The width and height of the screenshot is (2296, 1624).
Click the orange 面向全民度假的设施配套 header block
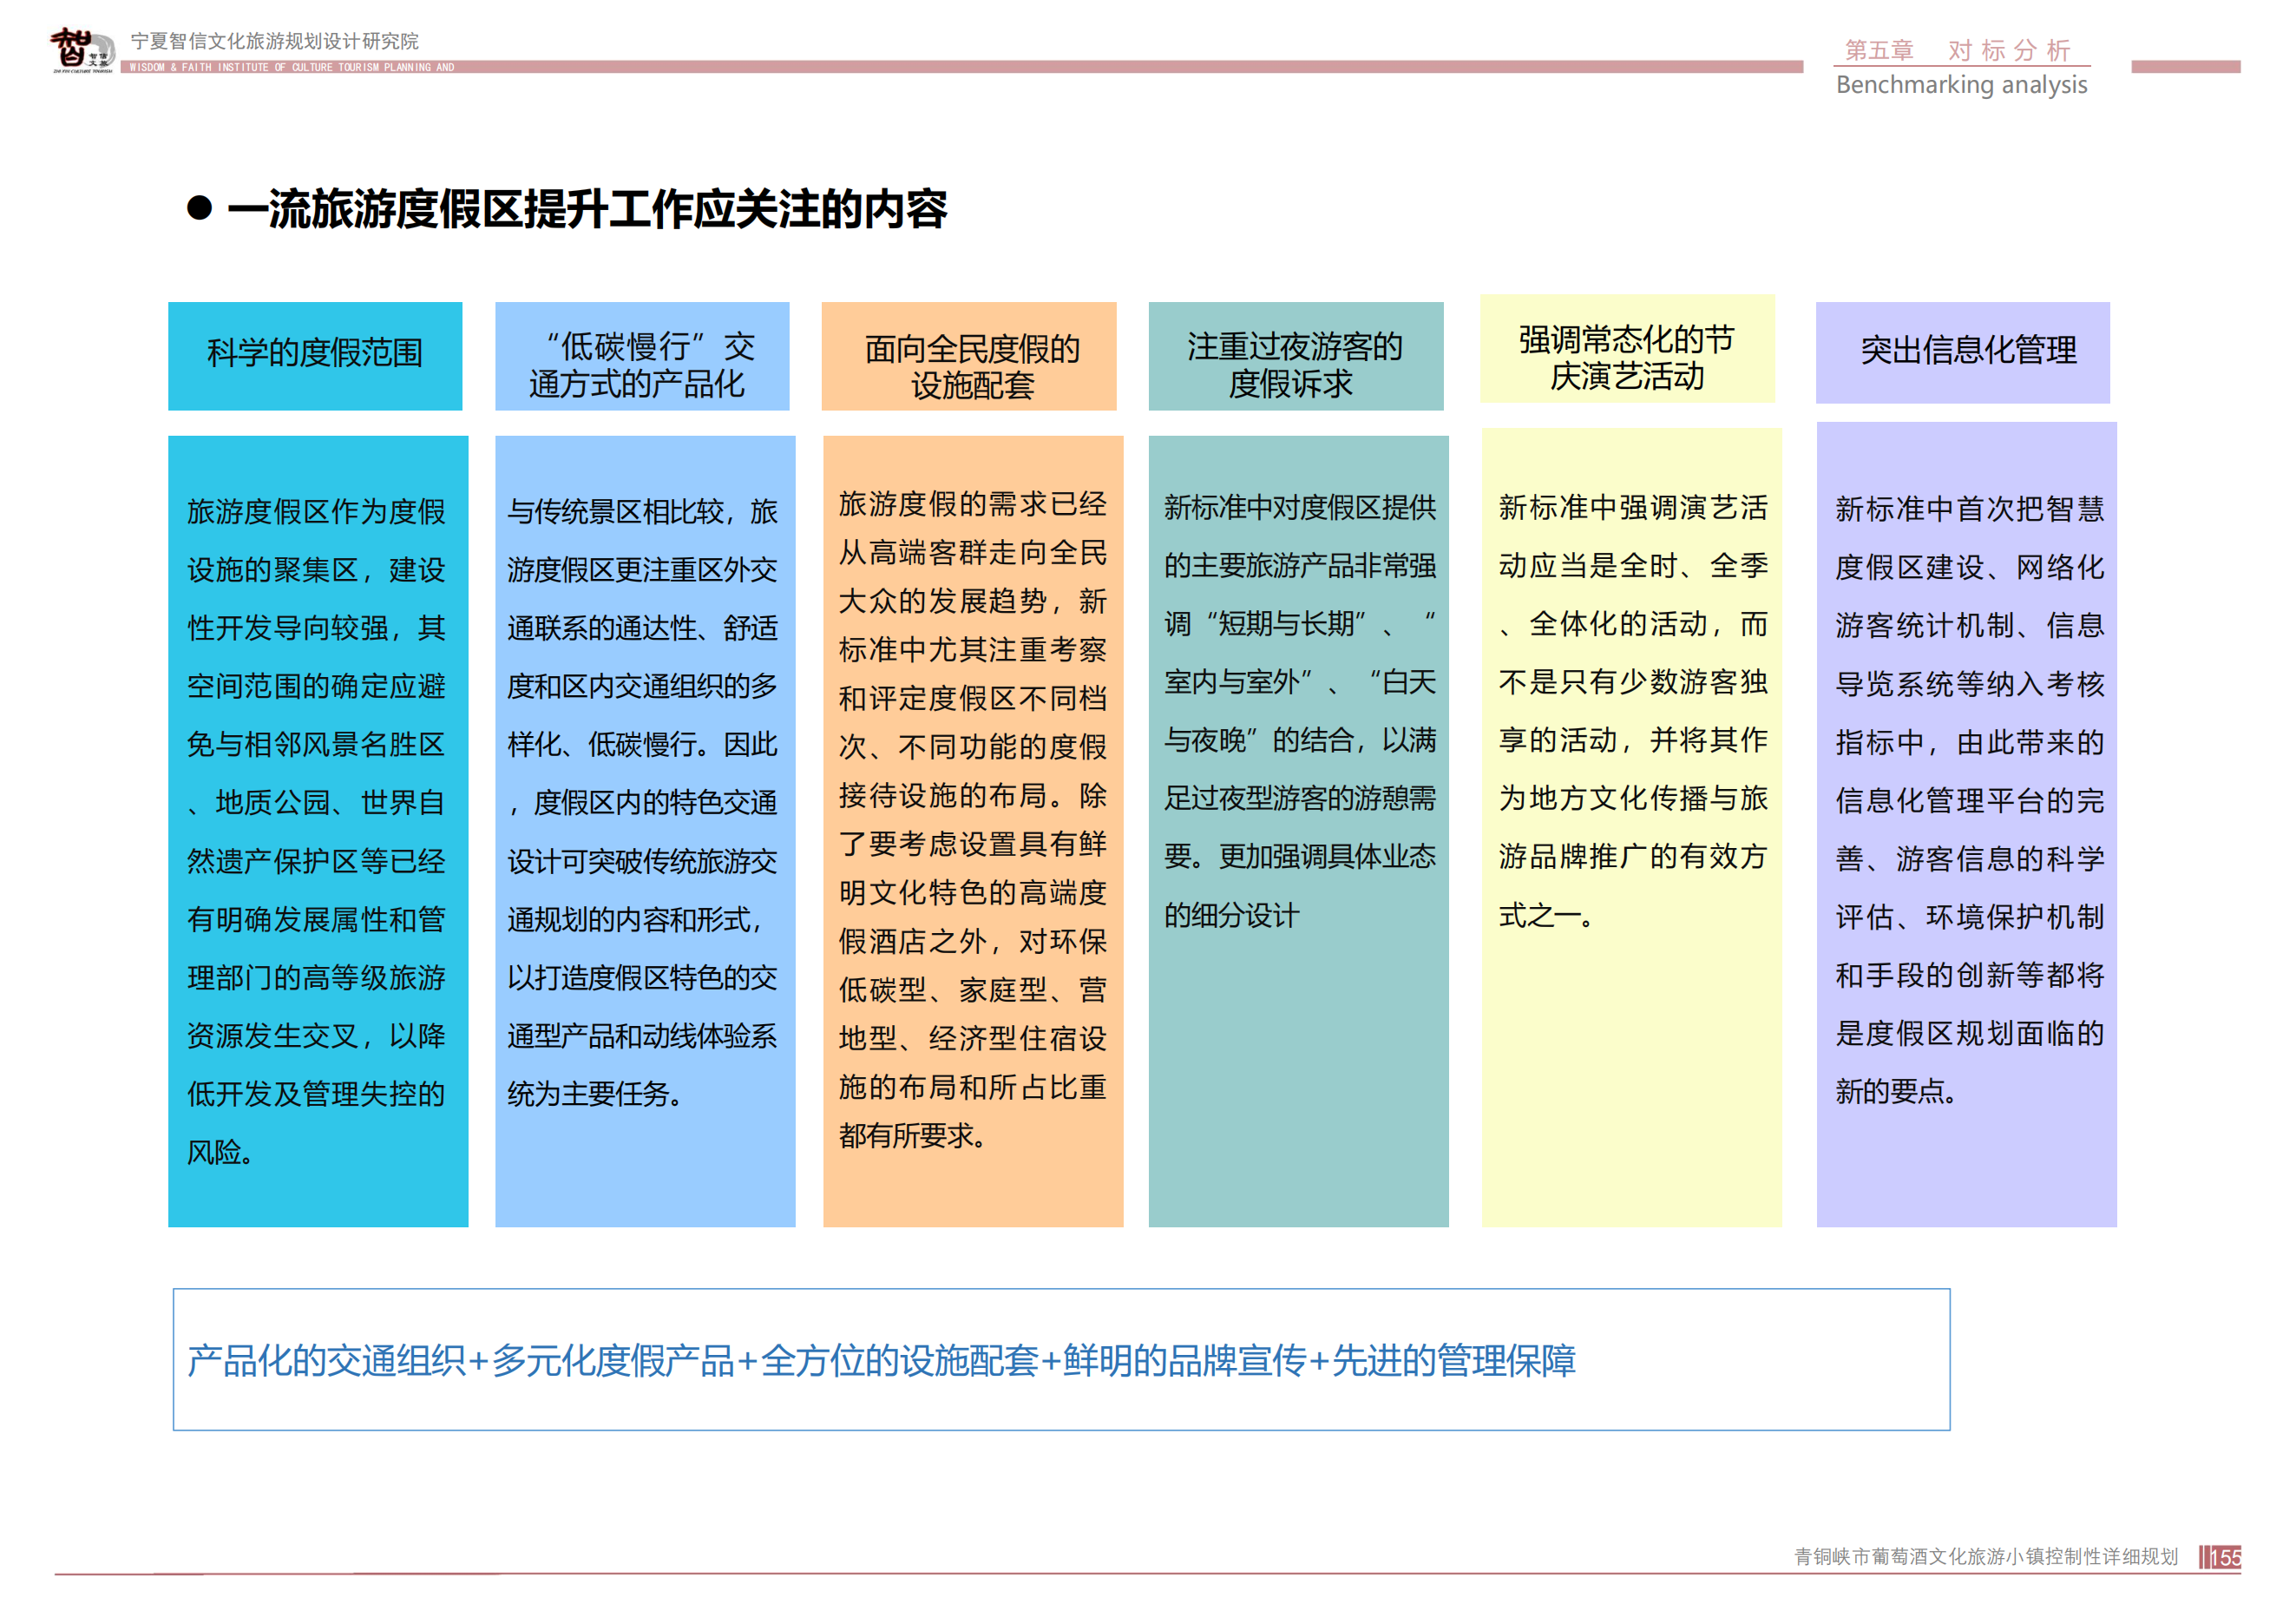(969, 355)
